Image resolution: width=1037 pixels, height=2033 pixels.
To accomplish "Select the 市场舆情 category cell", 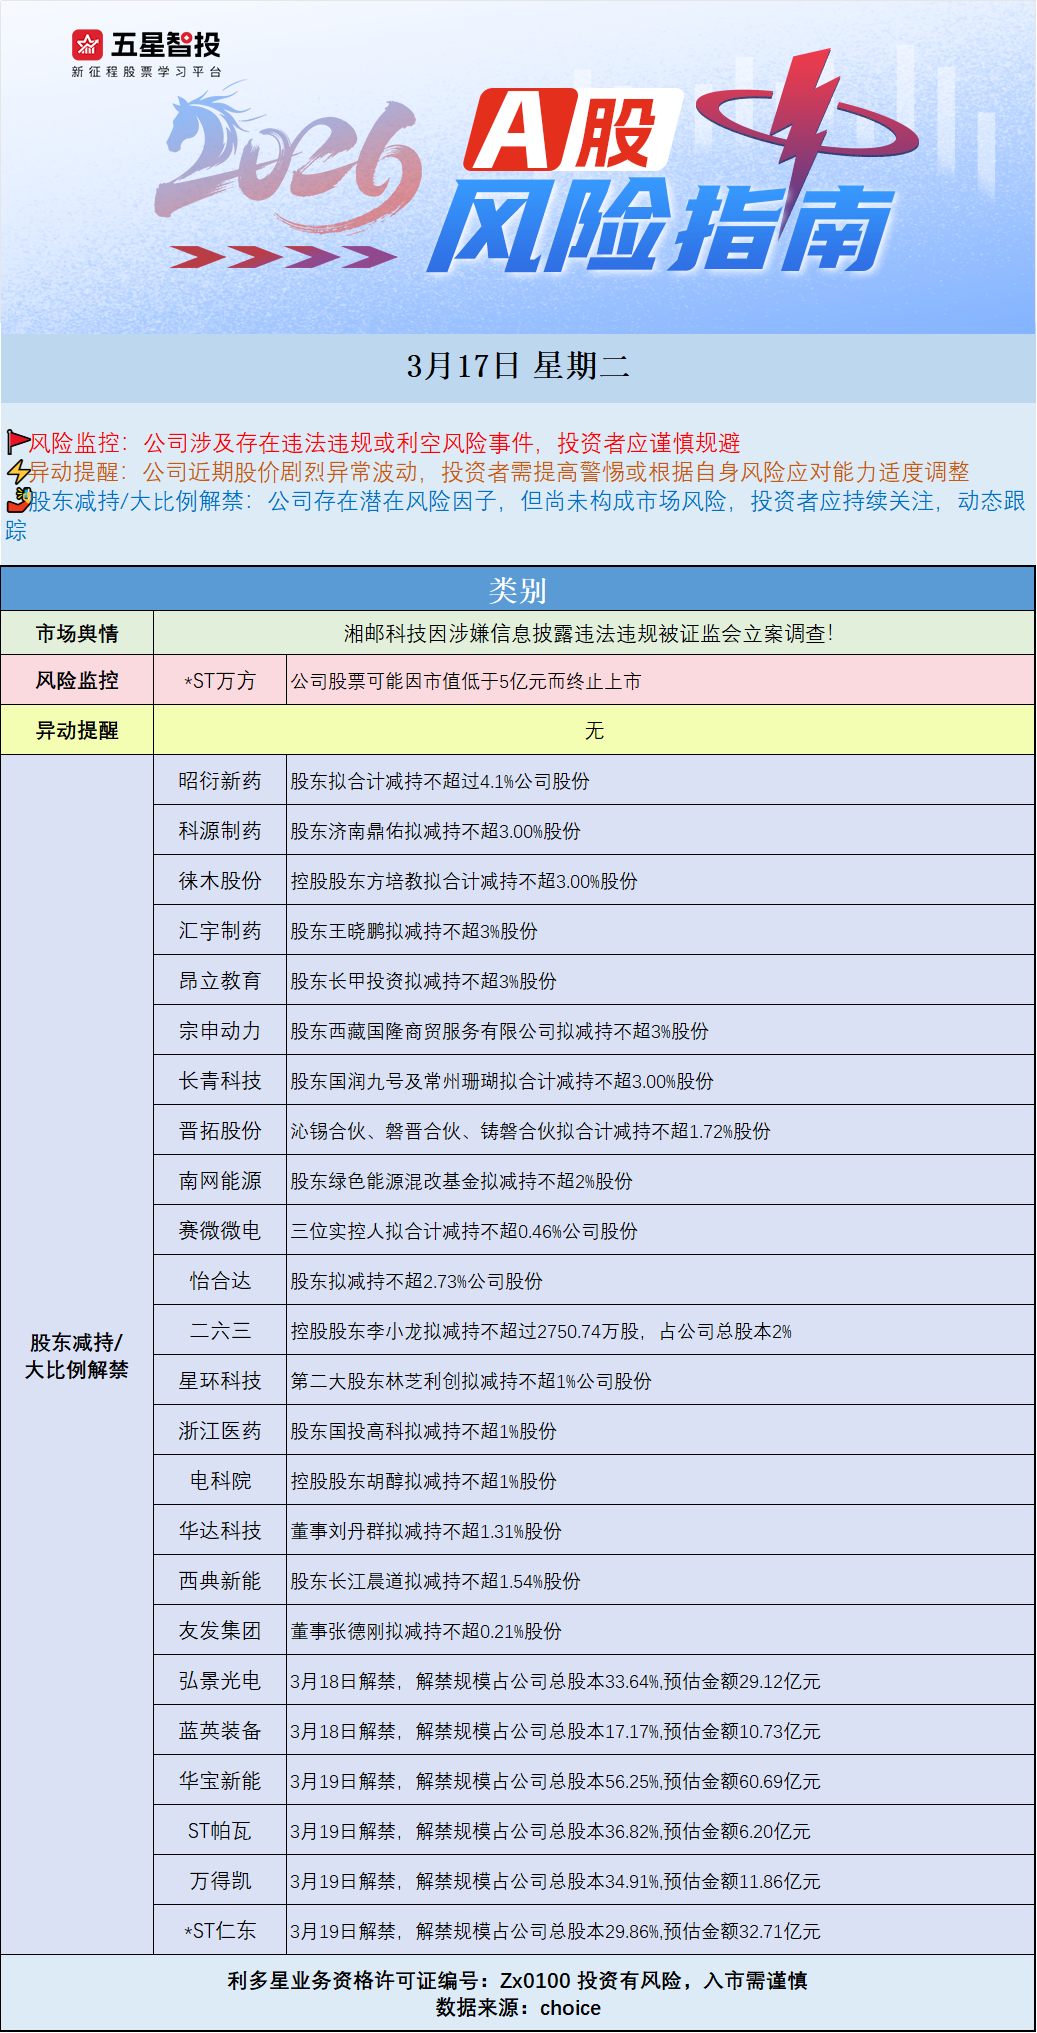I will coord(77,633).
